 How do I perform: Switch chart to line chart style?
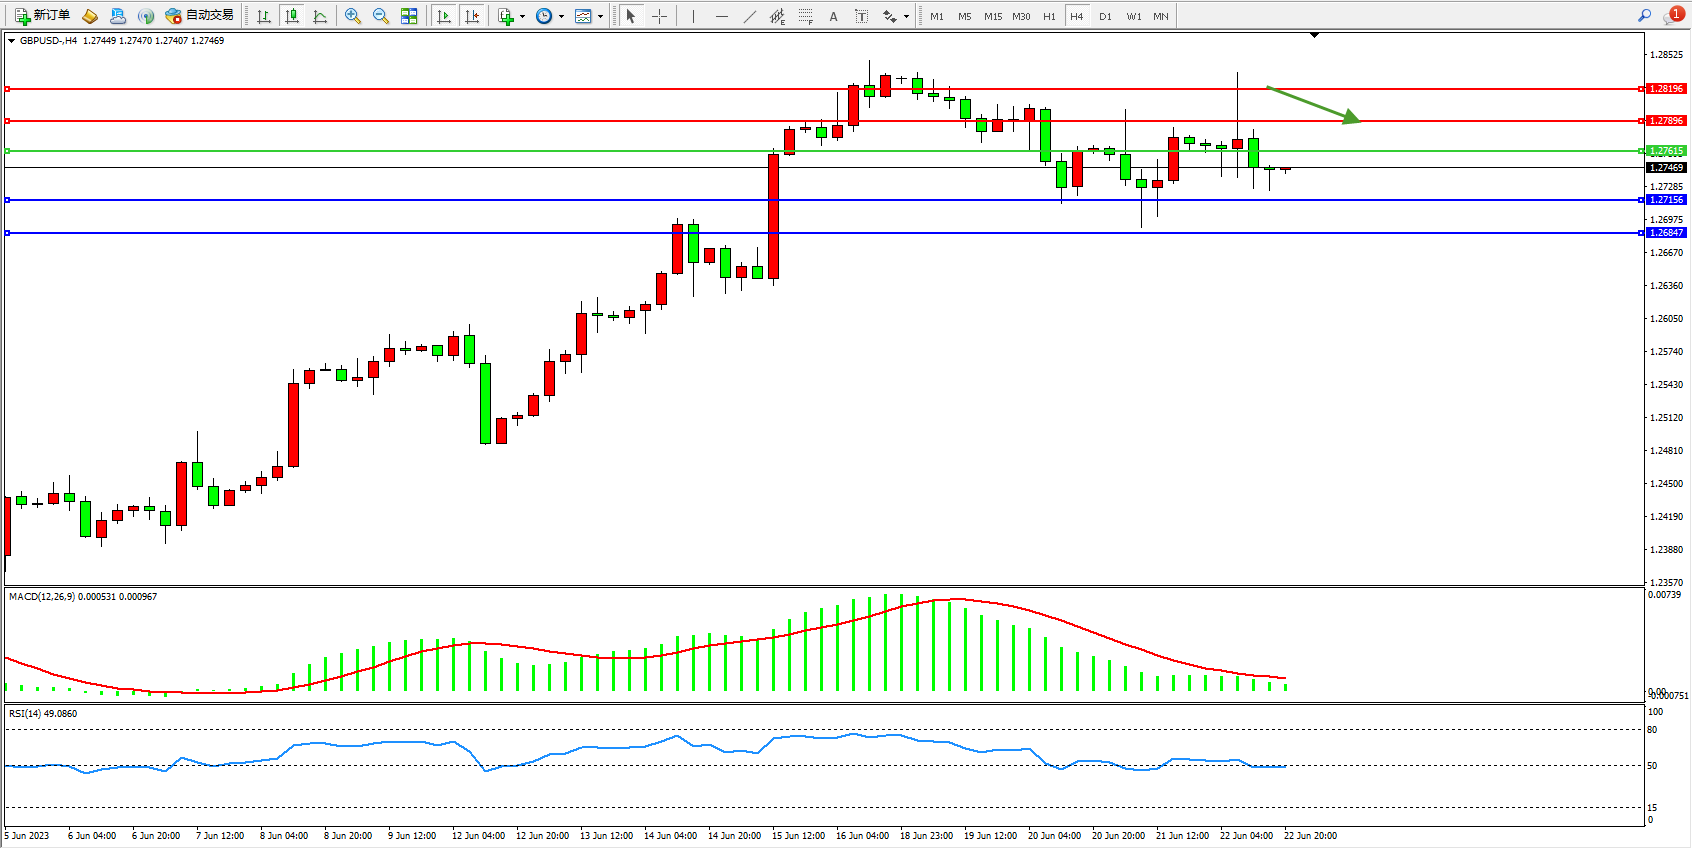(x=320, y=16)
